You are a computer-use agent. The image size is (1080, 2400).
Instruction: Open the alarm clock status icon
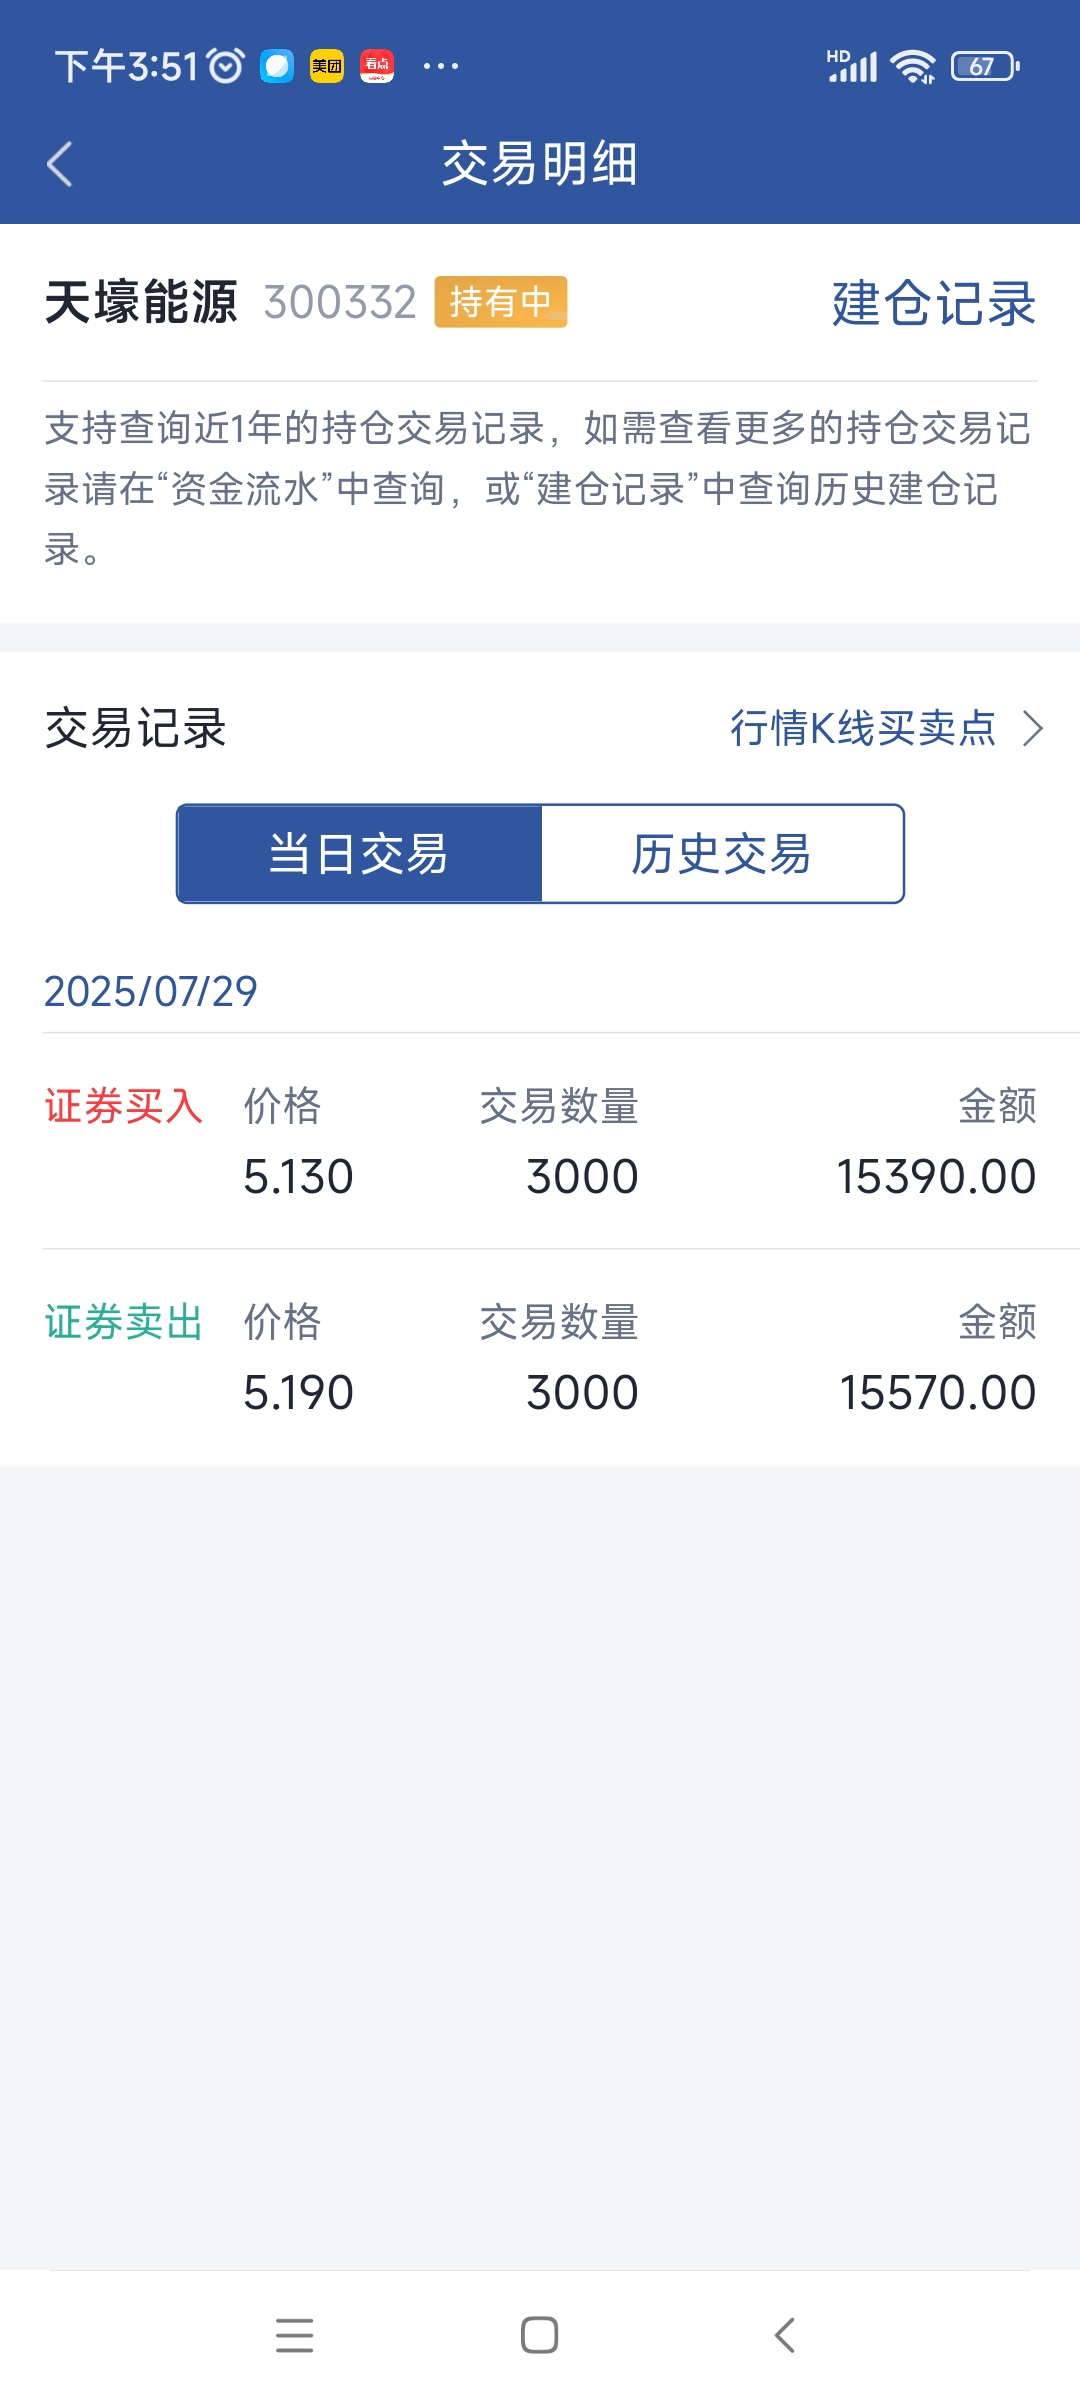[x=226, y=66]
